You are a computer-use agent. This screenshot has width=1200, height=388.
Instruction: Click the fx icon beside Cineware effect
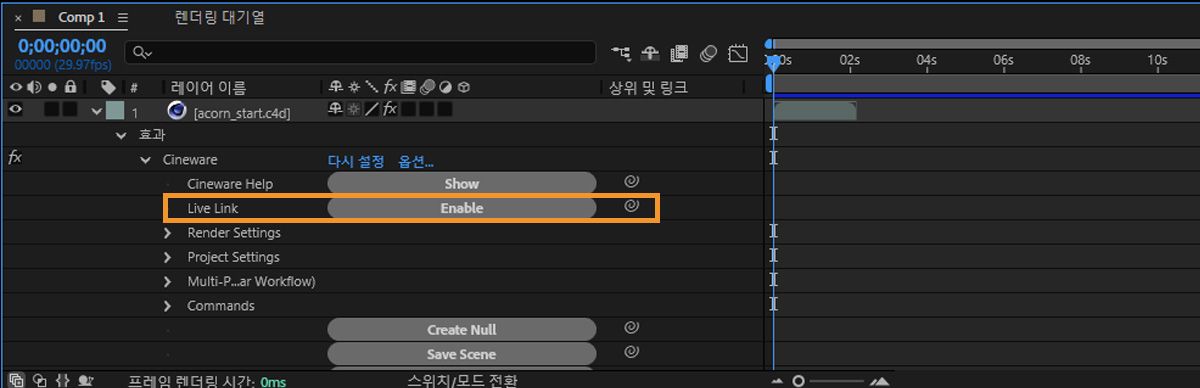15,158
